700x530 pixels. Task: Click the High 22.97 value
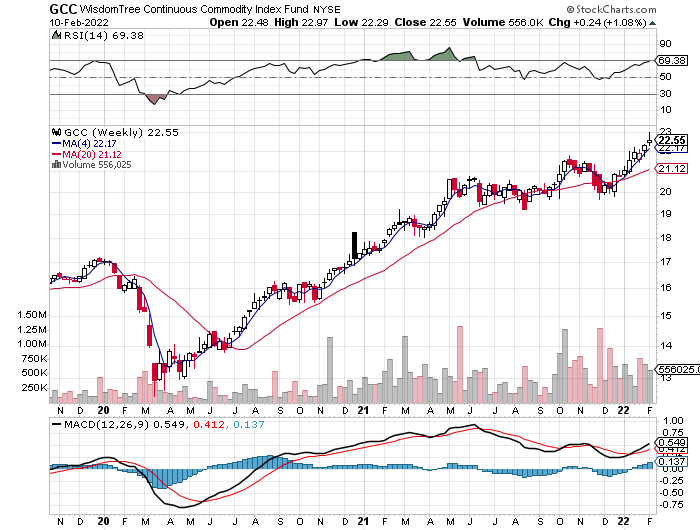[301, 22]
